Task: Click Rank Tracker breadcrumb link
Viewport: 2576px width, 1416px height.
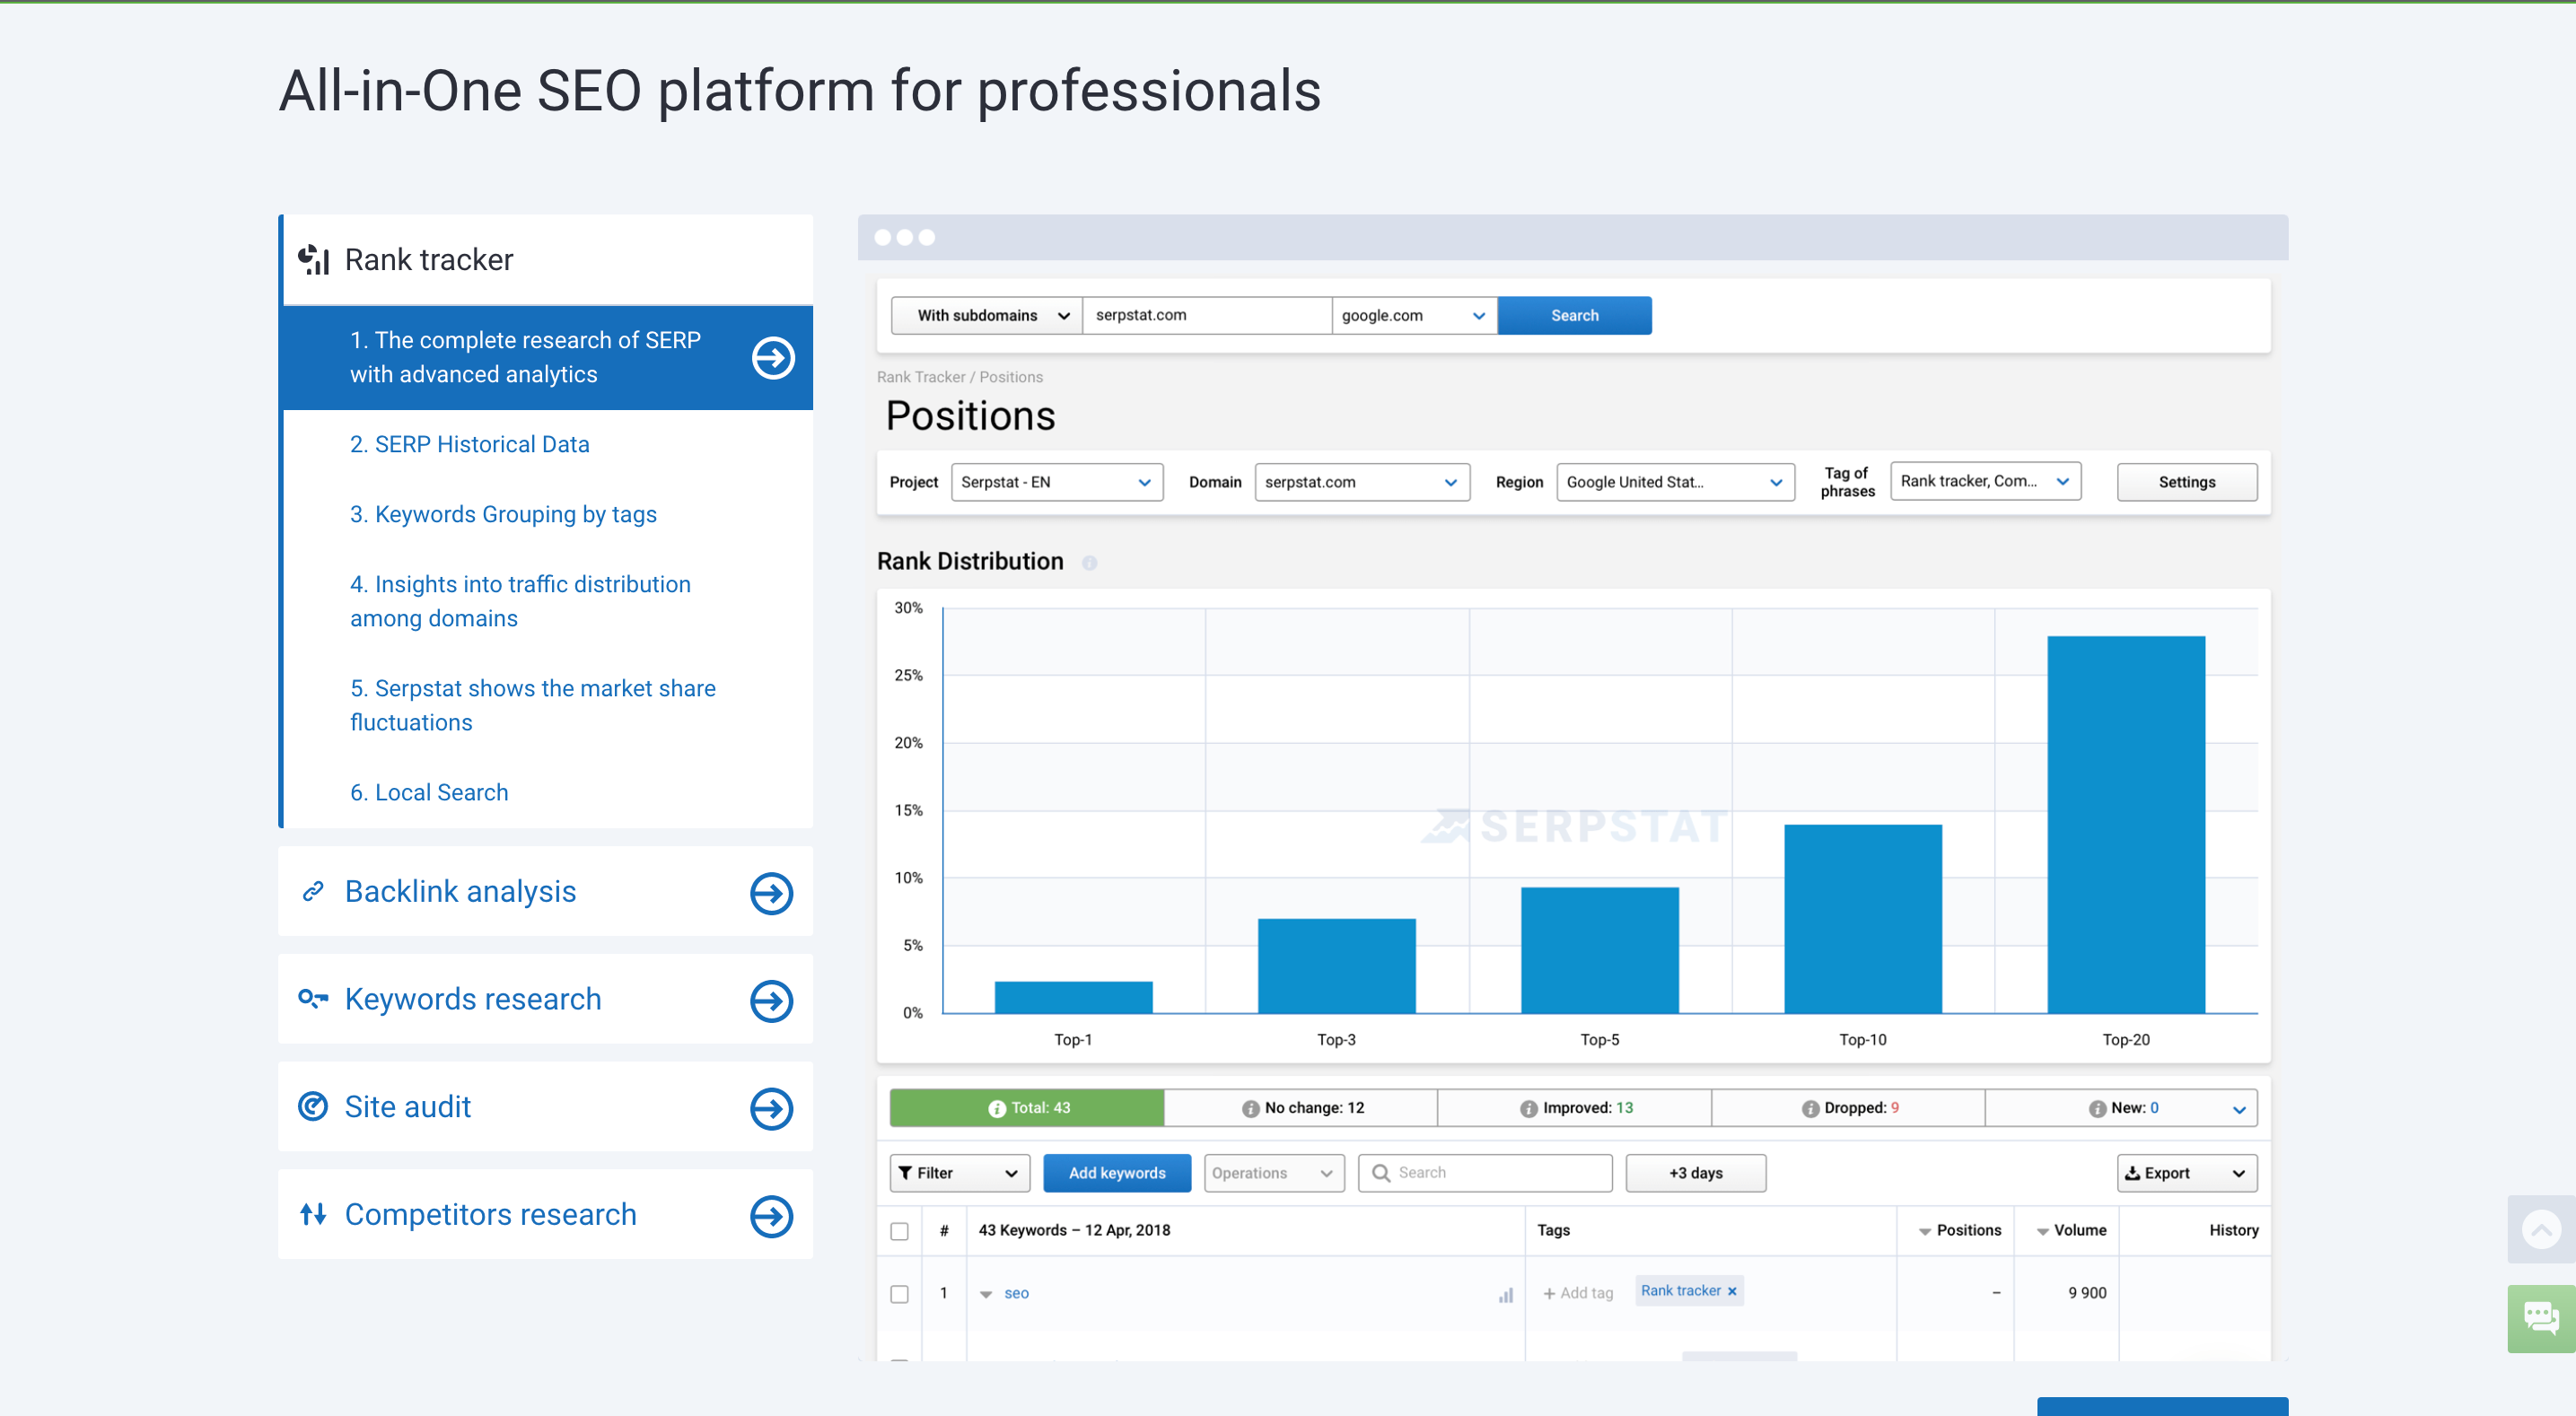Action: [921, 377]
